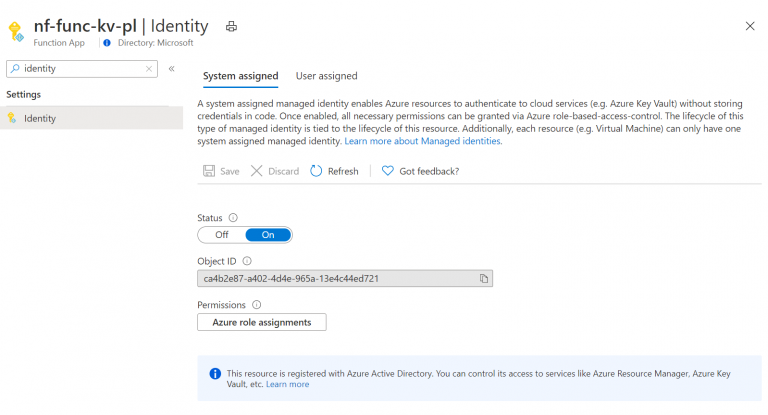Clear the search box with the X icon
Screen dimensions: 768x415
[x=149, y=69]
